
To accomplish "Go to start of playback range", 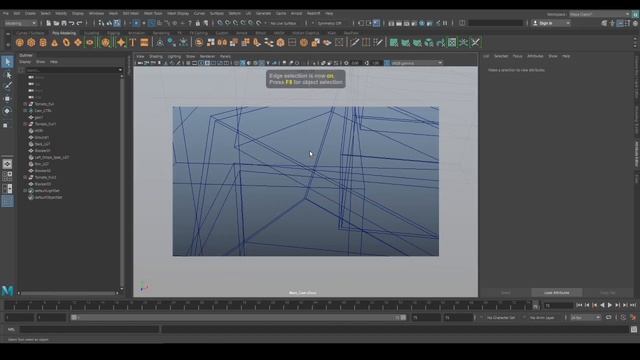I will click(579, 305).
